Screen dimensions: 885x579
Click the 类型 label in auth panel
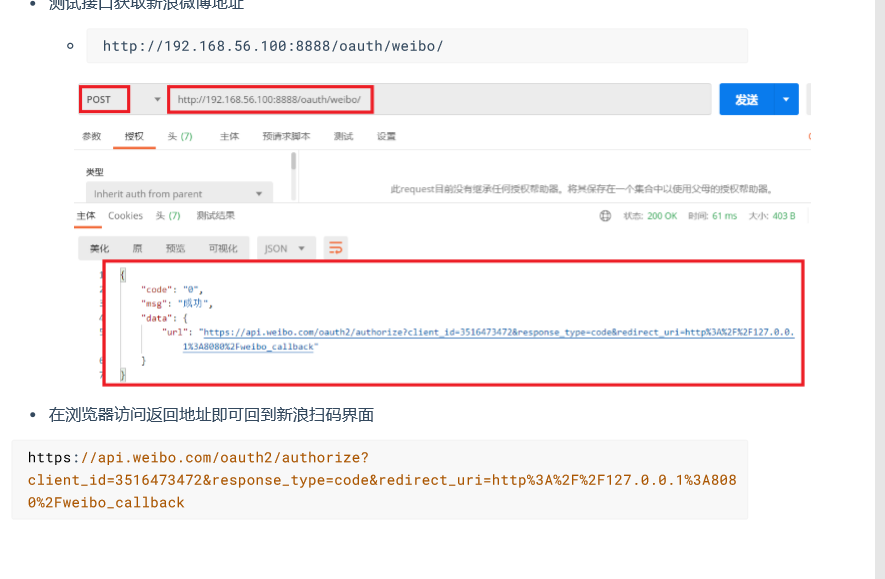(x=95, y=172)
